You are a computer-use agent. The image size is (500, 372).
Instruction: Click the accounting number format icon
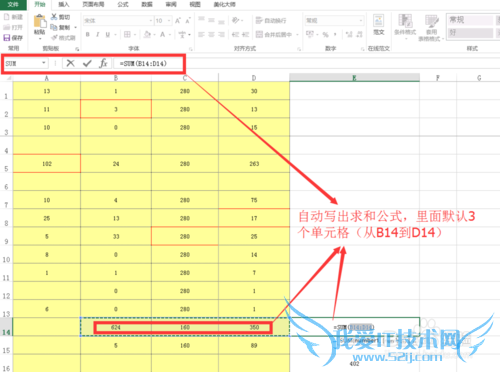pyautogui.click(x=310, y=34)
